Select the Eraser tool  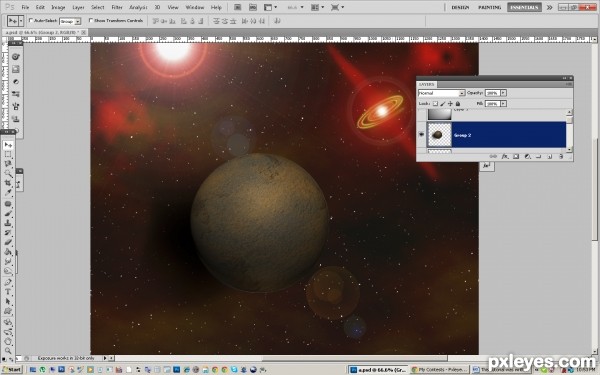click(x=8, y=242)
